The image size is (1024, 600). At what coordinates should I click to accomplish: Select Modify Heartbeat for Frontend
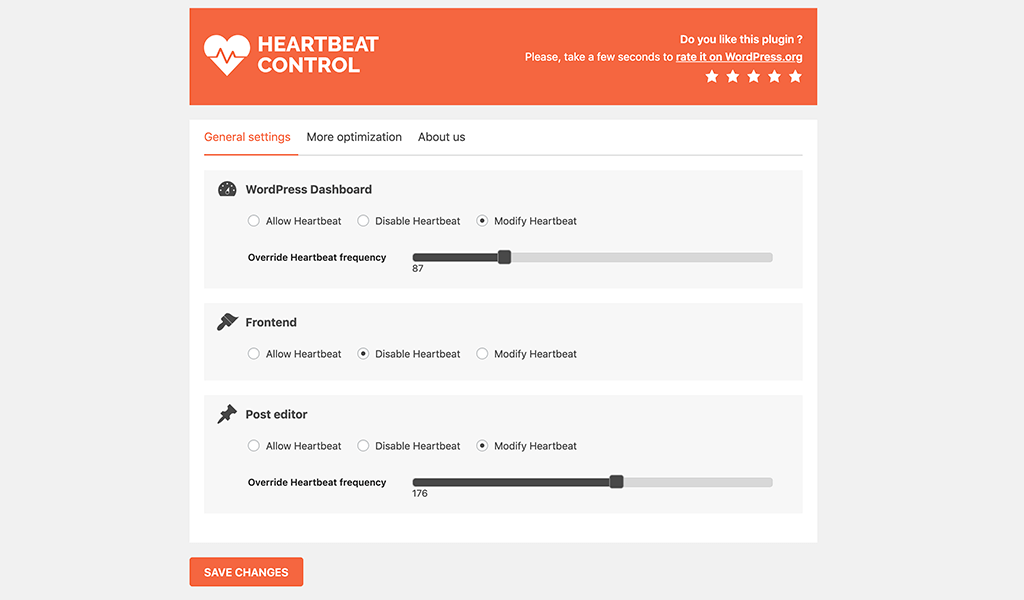pyautogui.click(x=481, y=353)
